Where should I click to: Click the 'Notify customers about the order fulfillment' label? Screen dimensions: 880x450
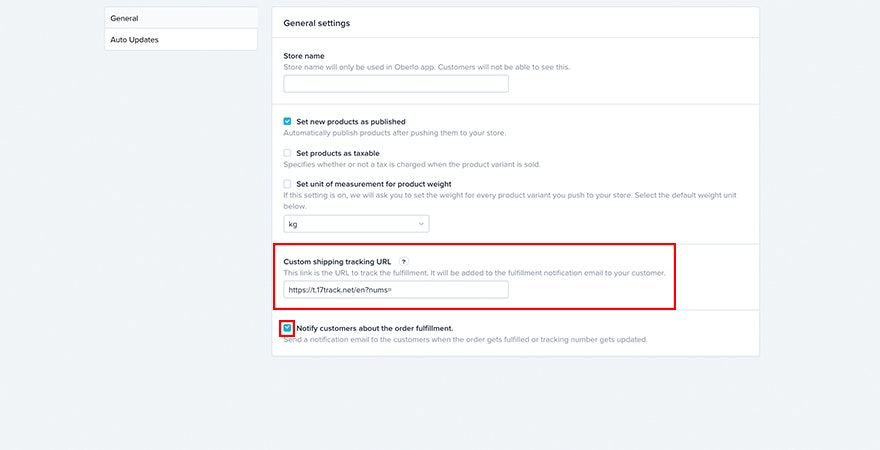375,328
